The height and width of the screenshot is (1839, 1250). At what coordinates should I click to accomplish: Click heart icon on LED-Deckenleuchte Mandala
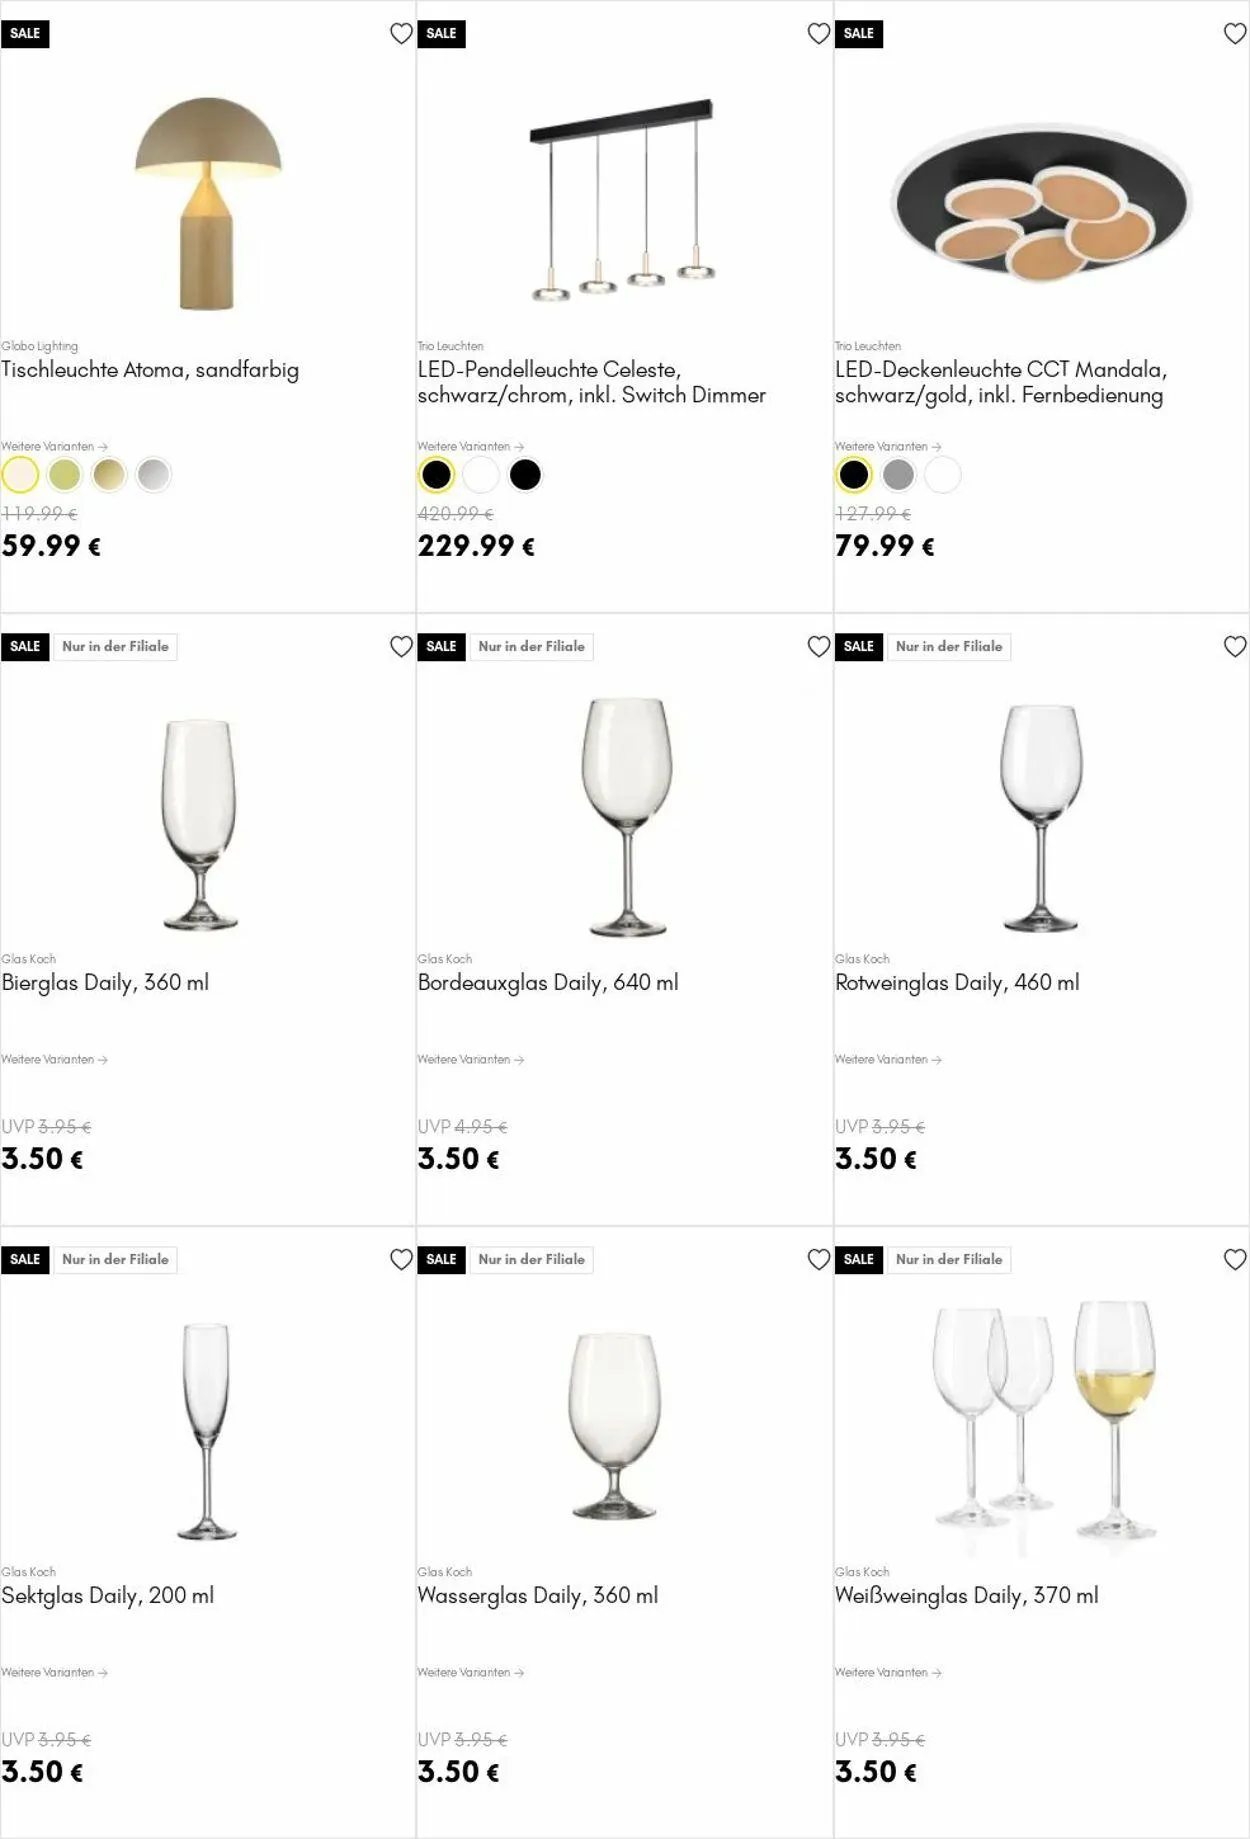tap(1235, 34)
